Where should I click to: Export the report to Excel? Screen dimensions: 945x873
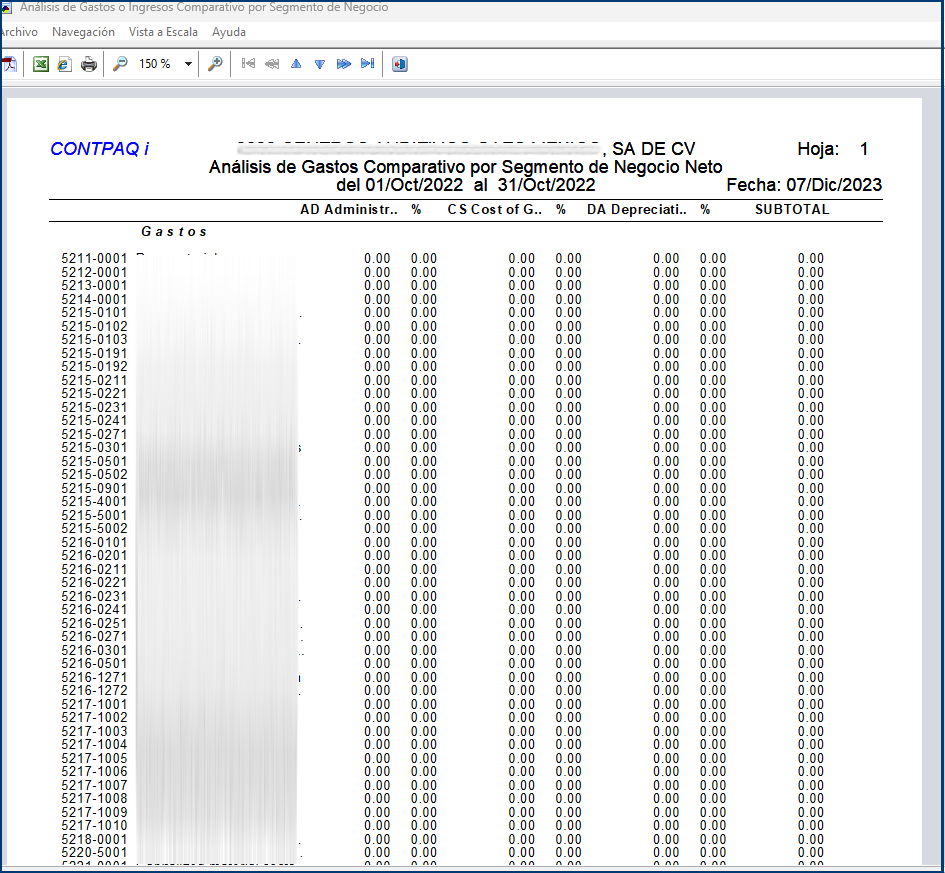tap(40, 64)
